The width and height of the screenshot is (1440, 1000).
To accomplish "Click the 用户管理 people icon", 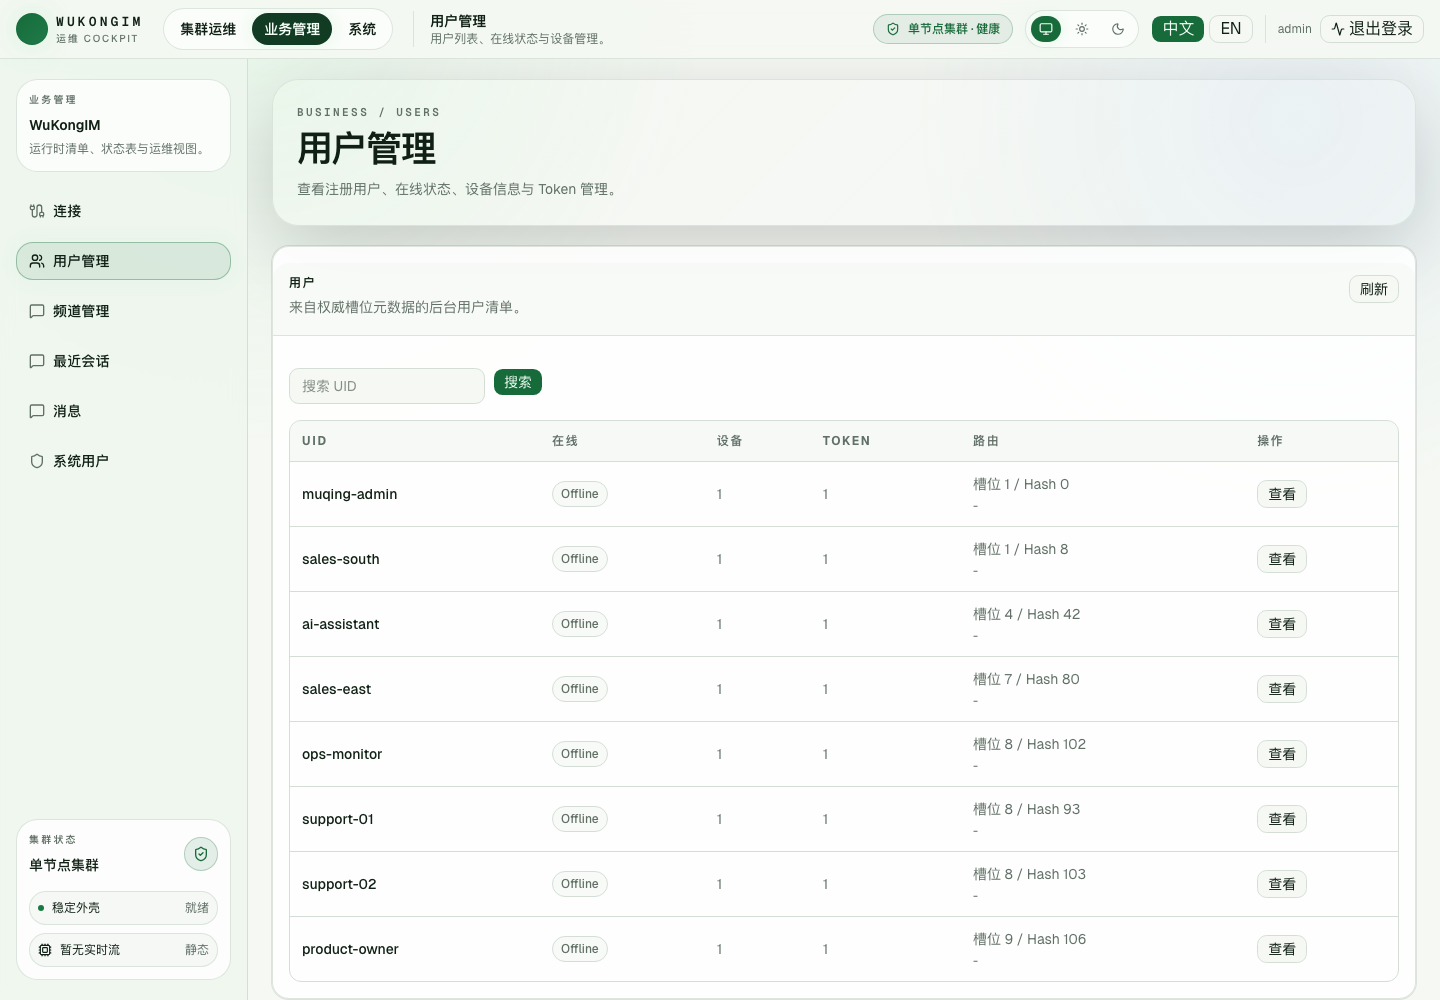I will click(x=37, y=261).
